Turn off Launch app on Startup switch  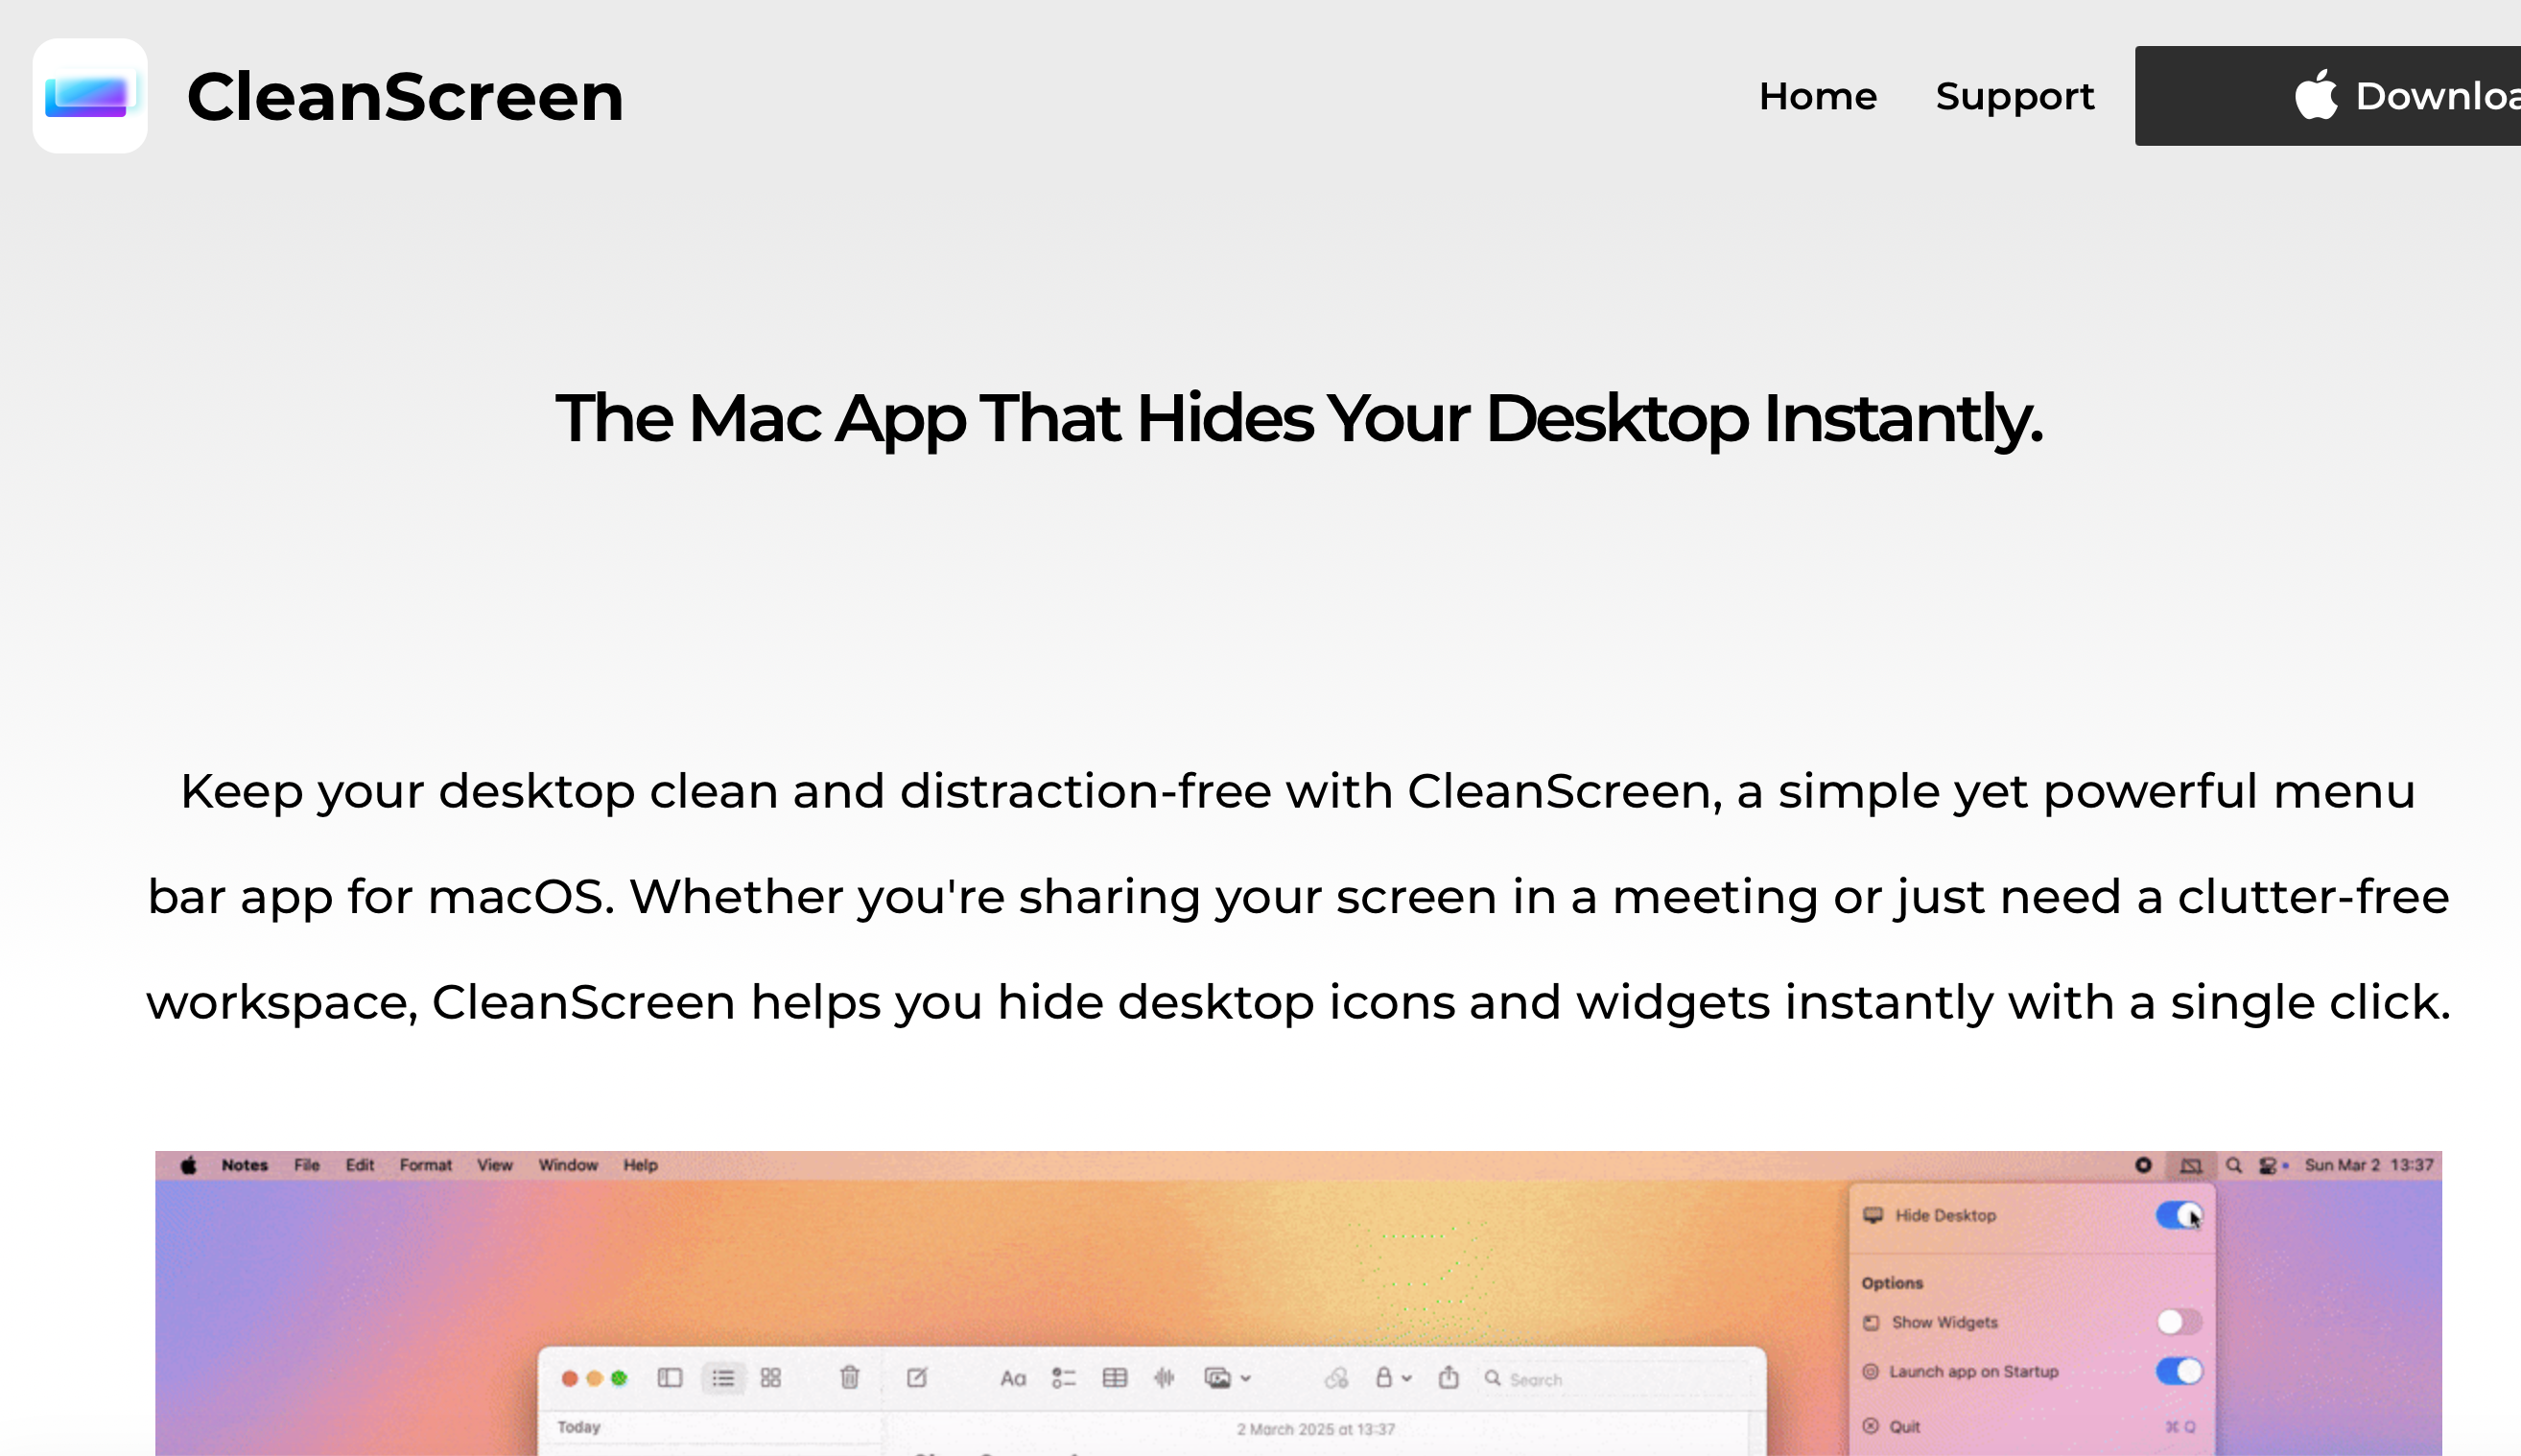(x=2178, y=1371)
